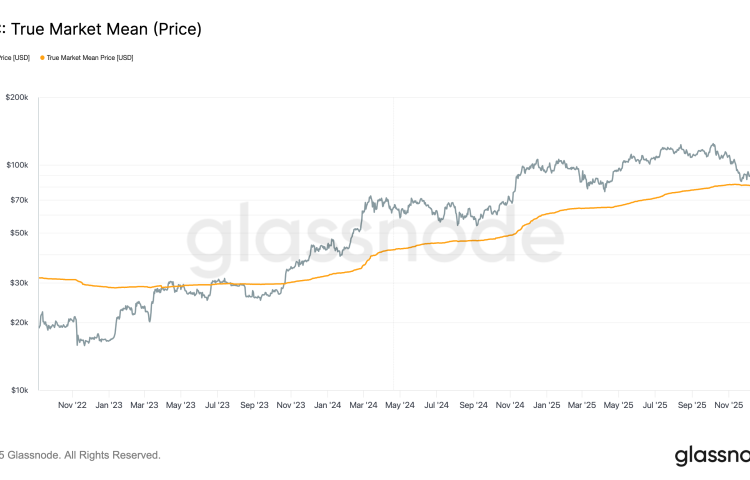Select the $30k y-axis label
The image size is (750, 480).
tap(20, 283)
